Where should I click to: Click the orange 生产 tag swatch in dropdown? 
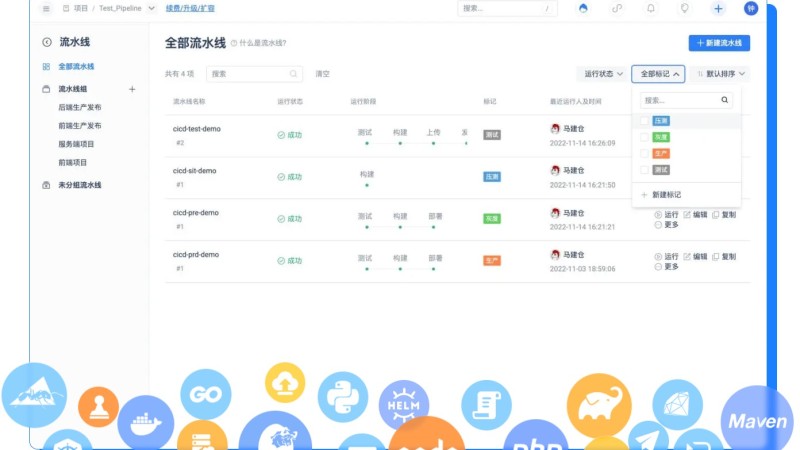pyautogui.click(x=661, y=154)
